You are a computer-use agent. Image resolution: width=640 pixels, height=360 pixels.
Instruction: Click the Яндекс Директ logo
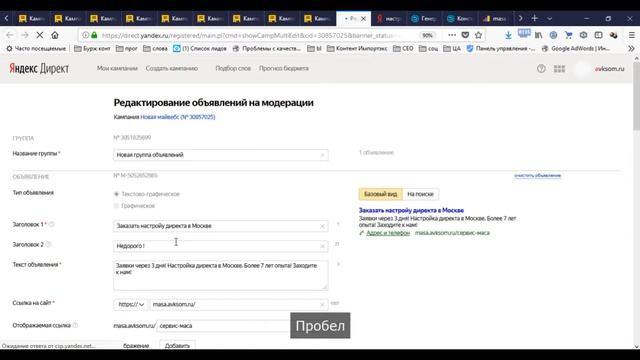tap(39, 69)
